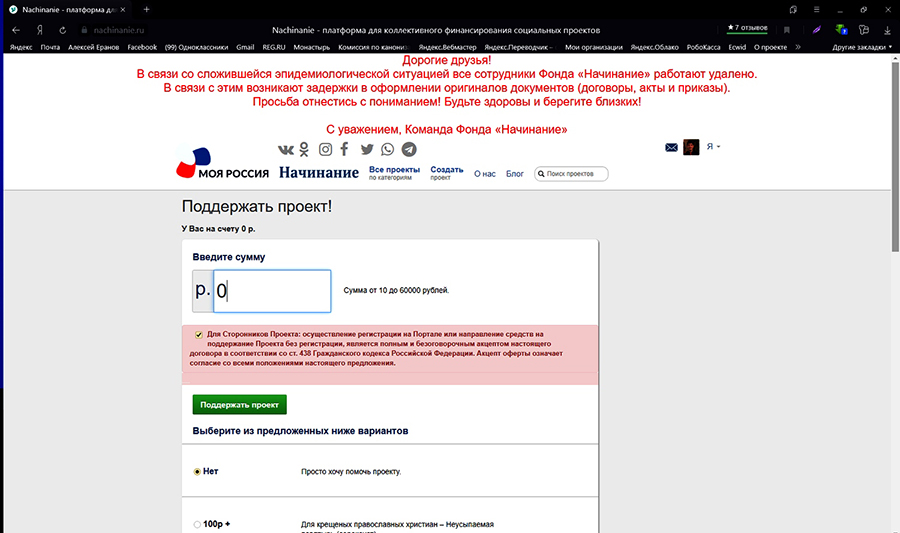Open the VK social page icon
Viewport: 900px width, 533px height.
(x=286, y=150)
